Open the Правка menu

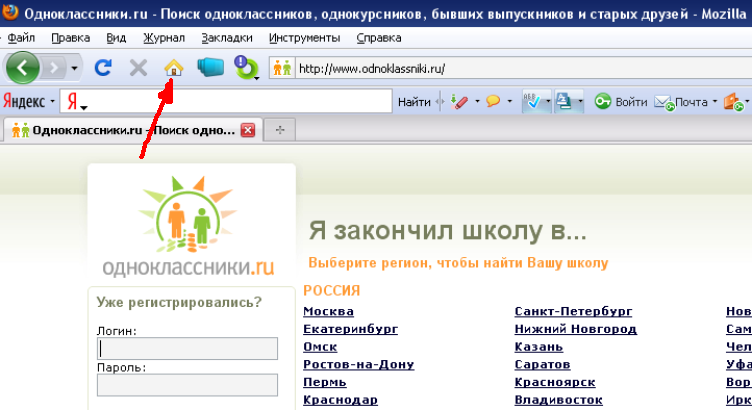[x=70, y=38]
